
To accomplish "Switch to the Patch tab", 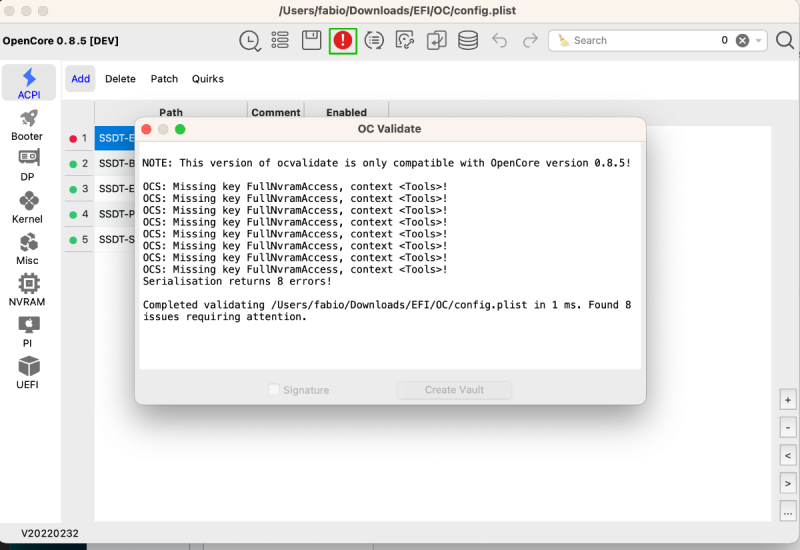I will (x=164, y=79).
